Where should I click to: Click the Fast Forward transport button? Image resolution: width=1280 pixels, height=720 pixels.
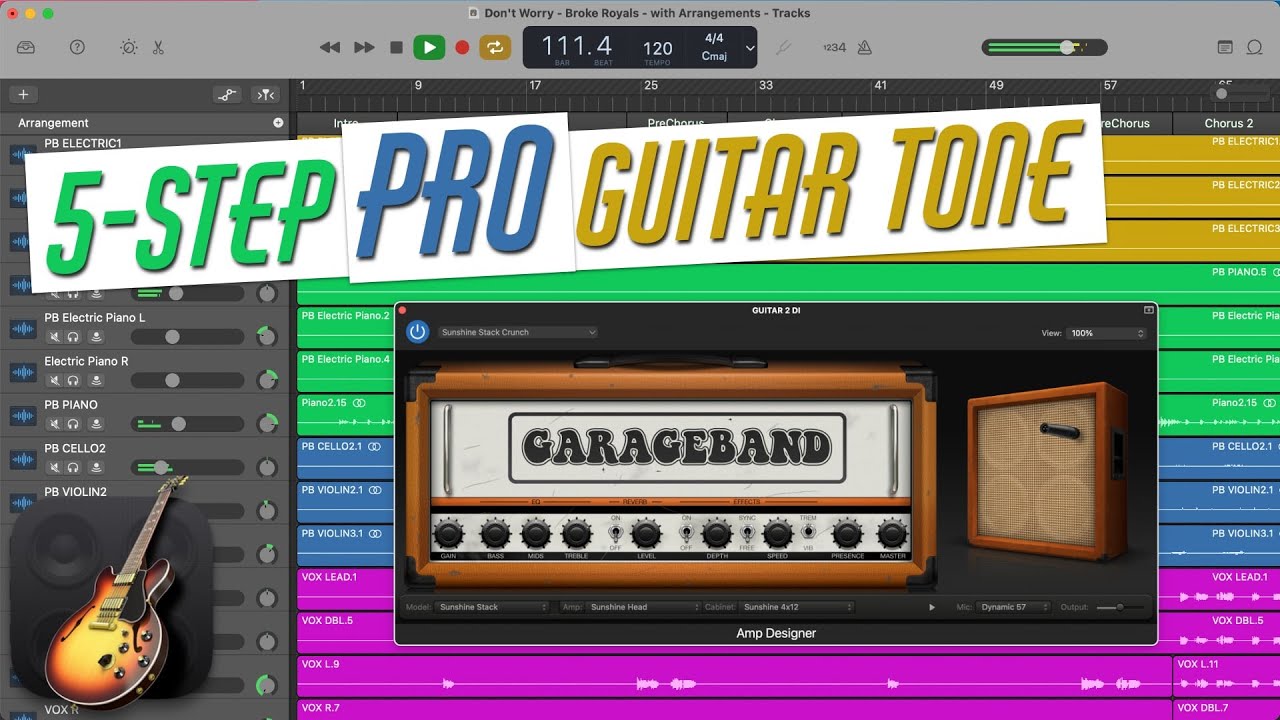click(x=364, y=47)
